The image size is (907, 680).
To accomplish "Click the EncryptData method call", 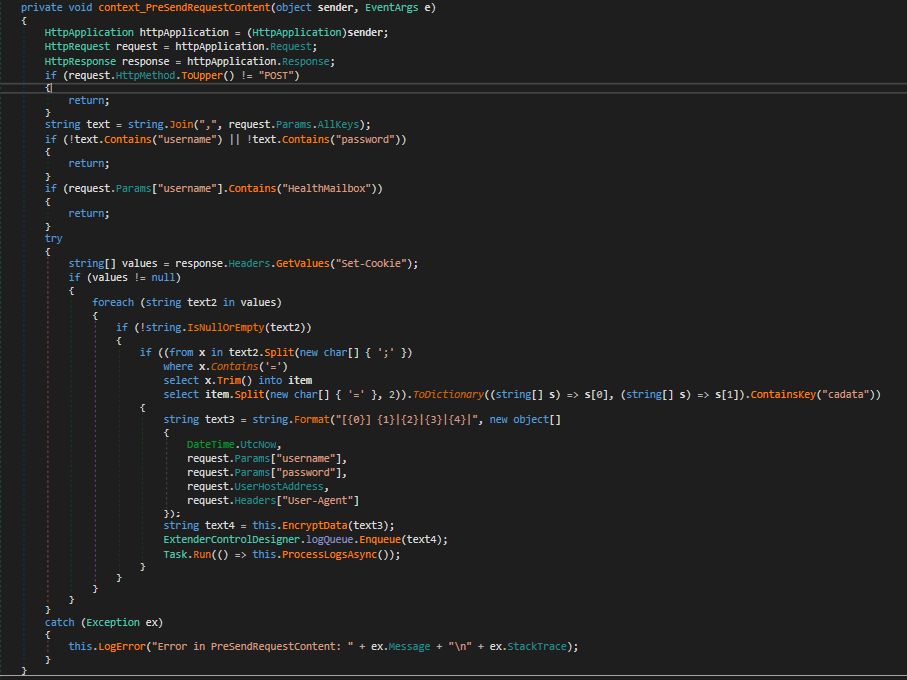I will pyautogui.click(x=315, y=526).
